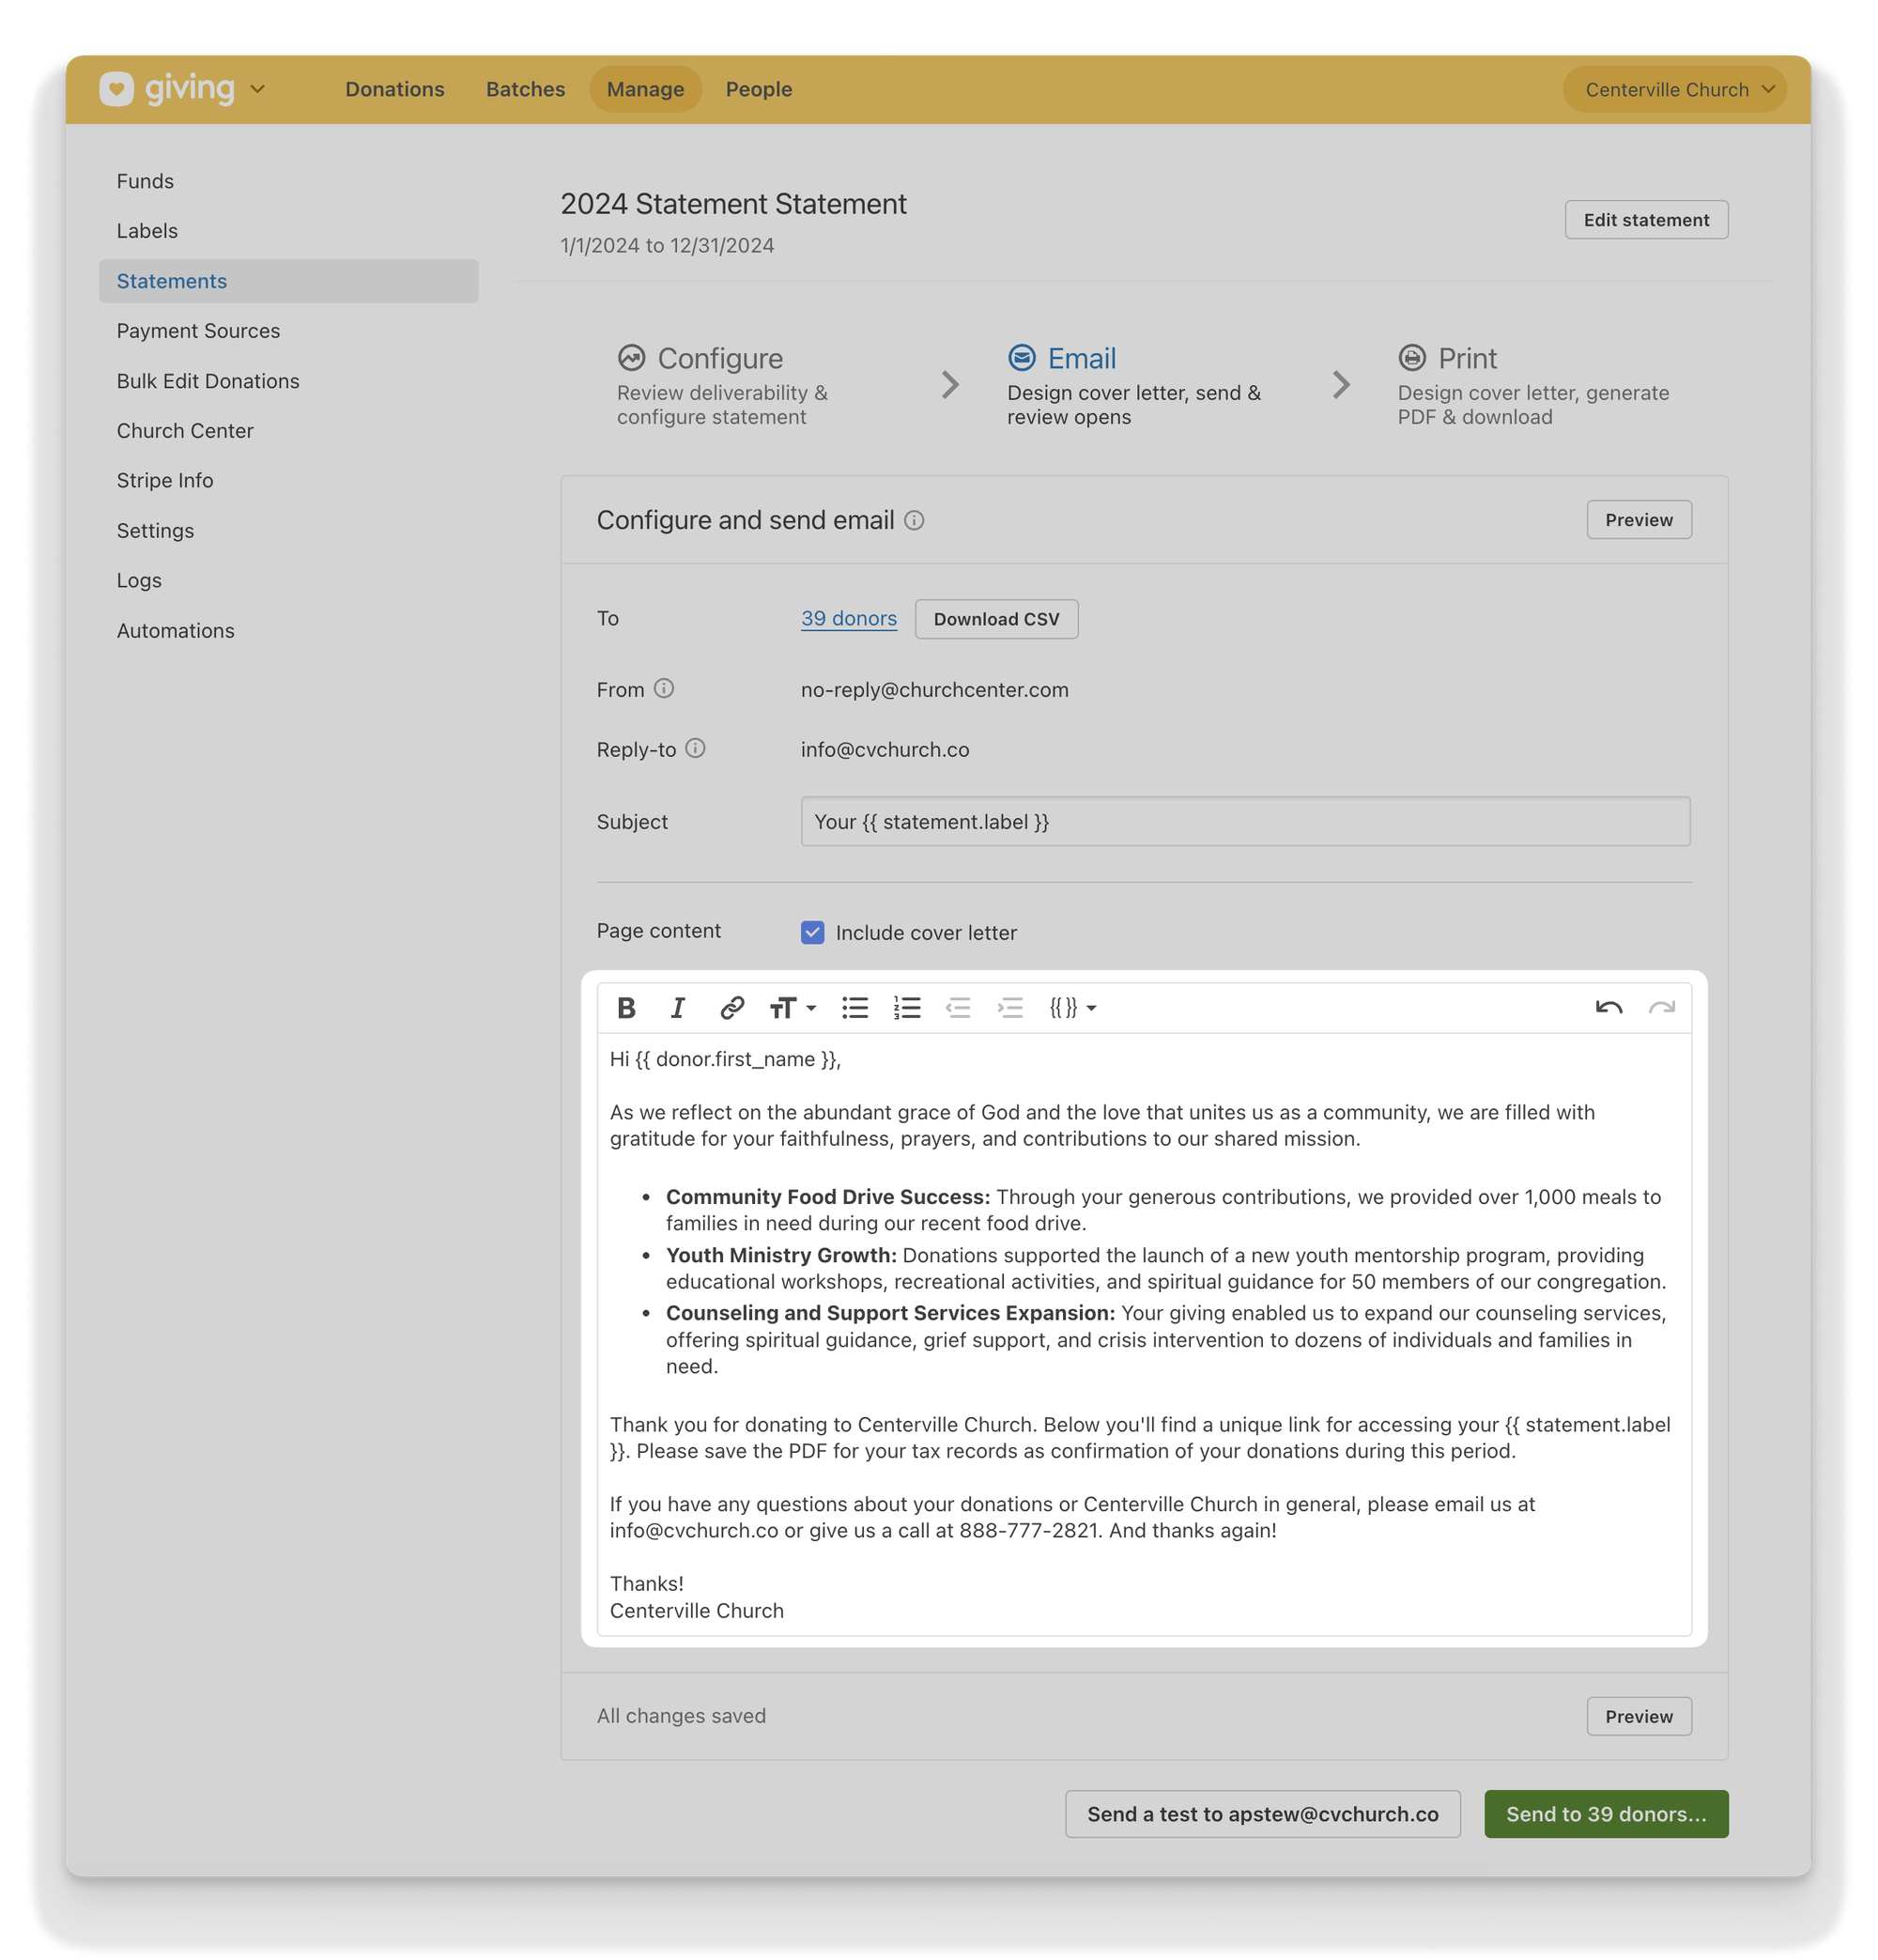The image size is (1878, 1960).
Task: Open the Donations tab
Action: [x=395, y=90]
